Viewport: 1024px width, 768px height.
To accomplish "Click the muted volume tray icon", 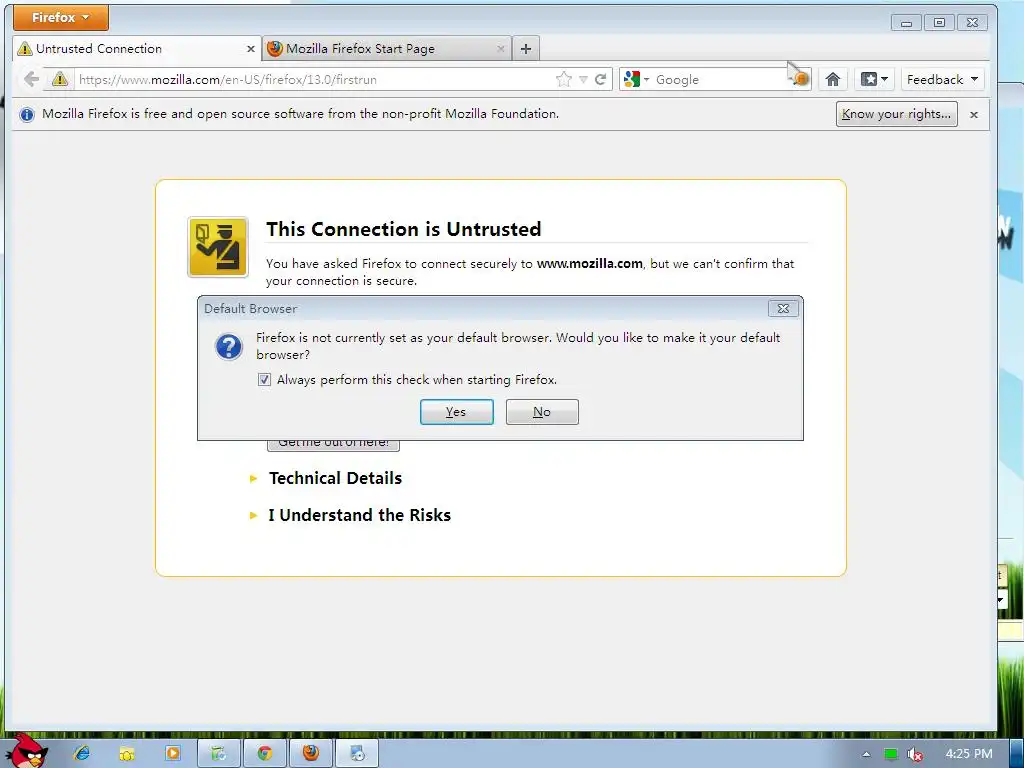I will click(916, 754).
